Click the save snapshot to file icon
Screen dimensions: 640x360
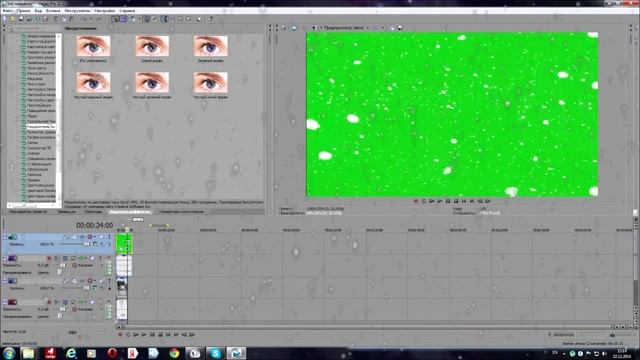point(400,28)
